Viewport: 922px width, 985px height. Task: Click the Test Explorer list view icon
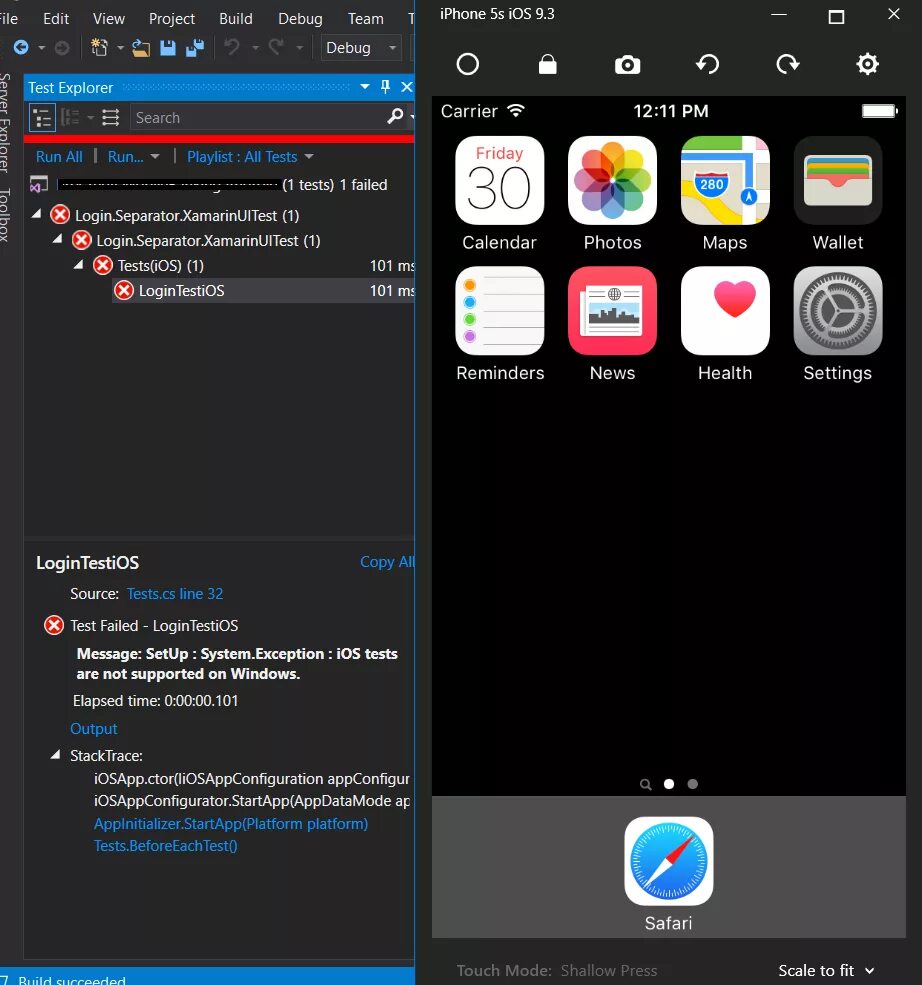pos(111,117)
